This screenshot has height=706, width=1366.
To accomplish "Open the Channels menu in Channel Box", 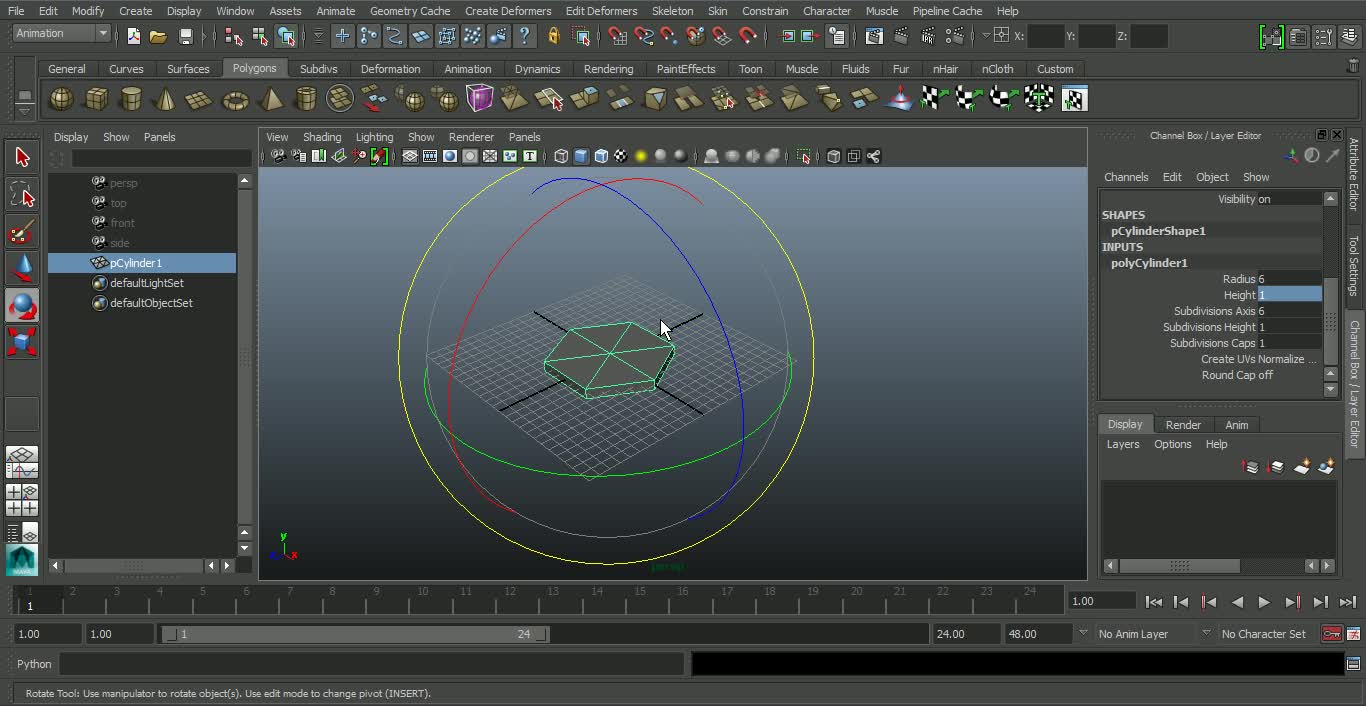I will pos(1126,177).
